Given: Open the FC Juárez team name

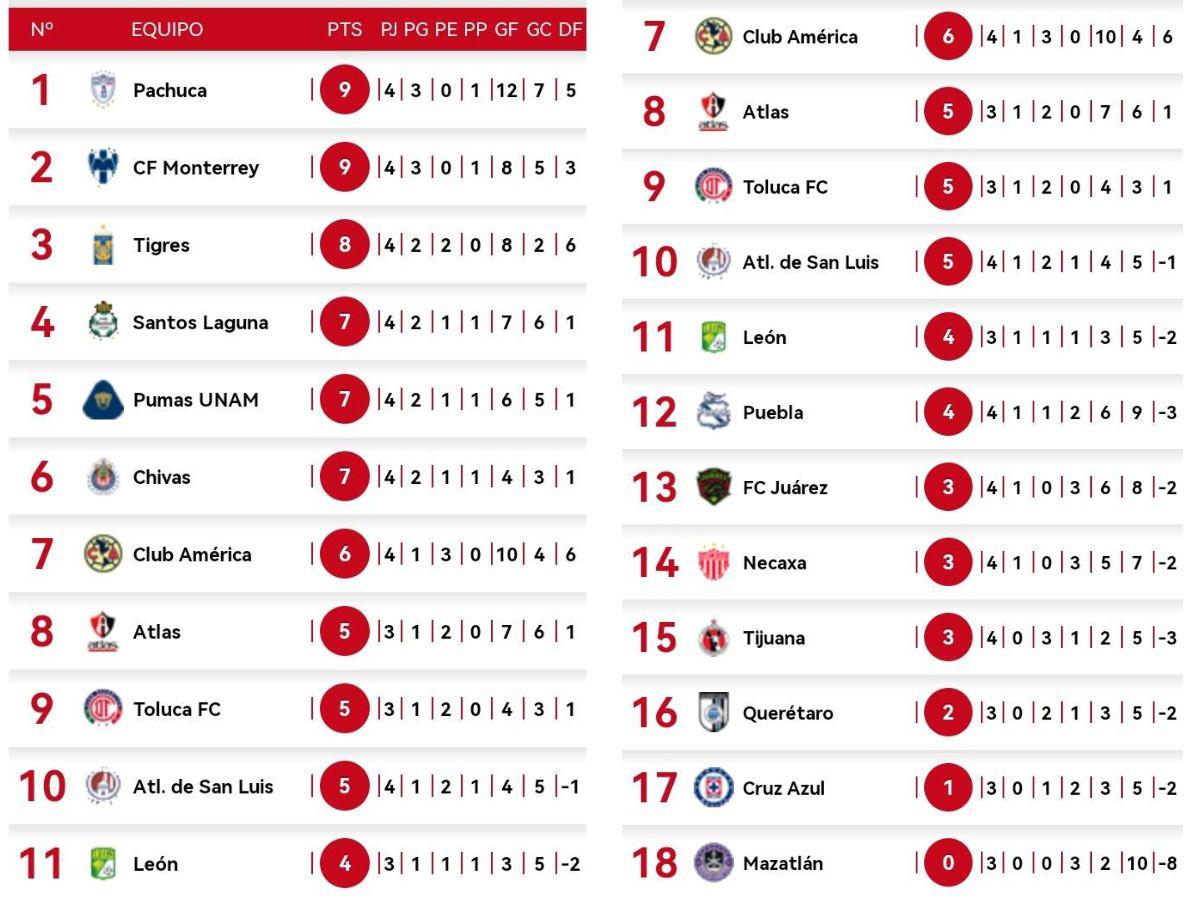Looking at the screenshot, I should coord(785,488).
